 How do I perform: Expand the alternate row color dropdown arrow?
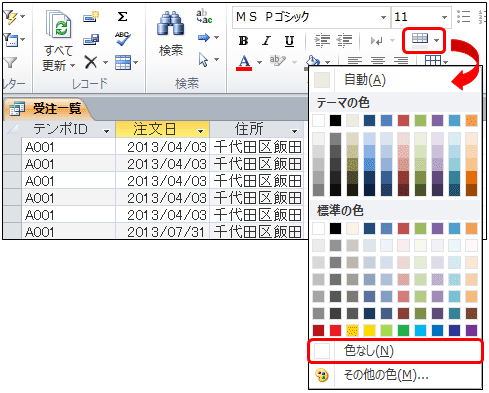pyautogui.click(x=437, y=41)
